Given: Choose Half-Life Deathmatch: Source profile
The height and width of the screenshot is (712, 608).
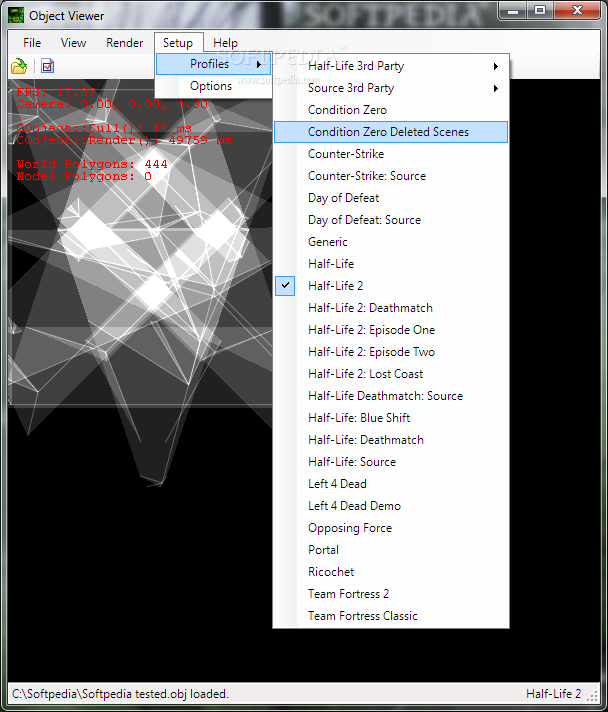Looking at the screenshot, I should (x=391, y=396).
